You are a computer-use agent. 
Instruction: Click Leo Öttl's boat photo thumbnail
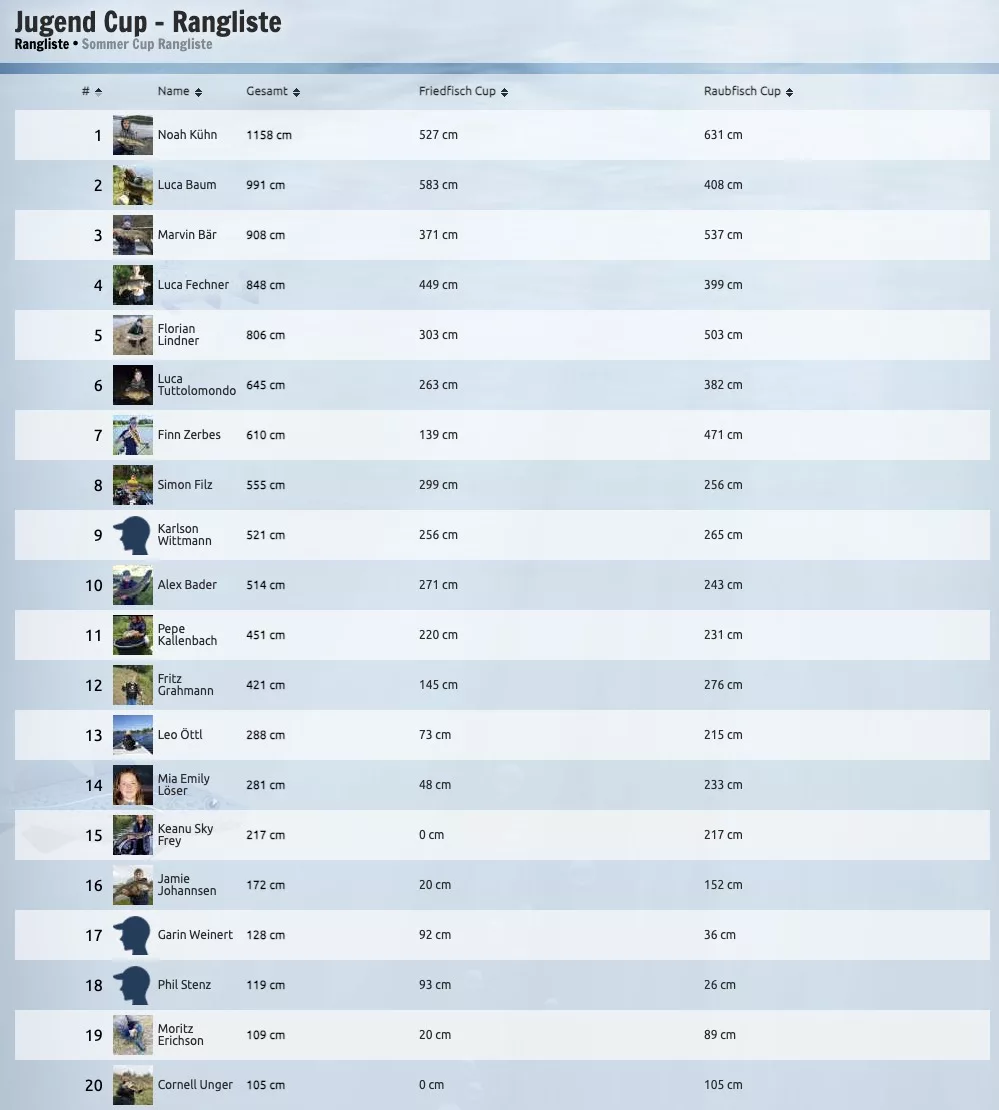pos(132,735)
